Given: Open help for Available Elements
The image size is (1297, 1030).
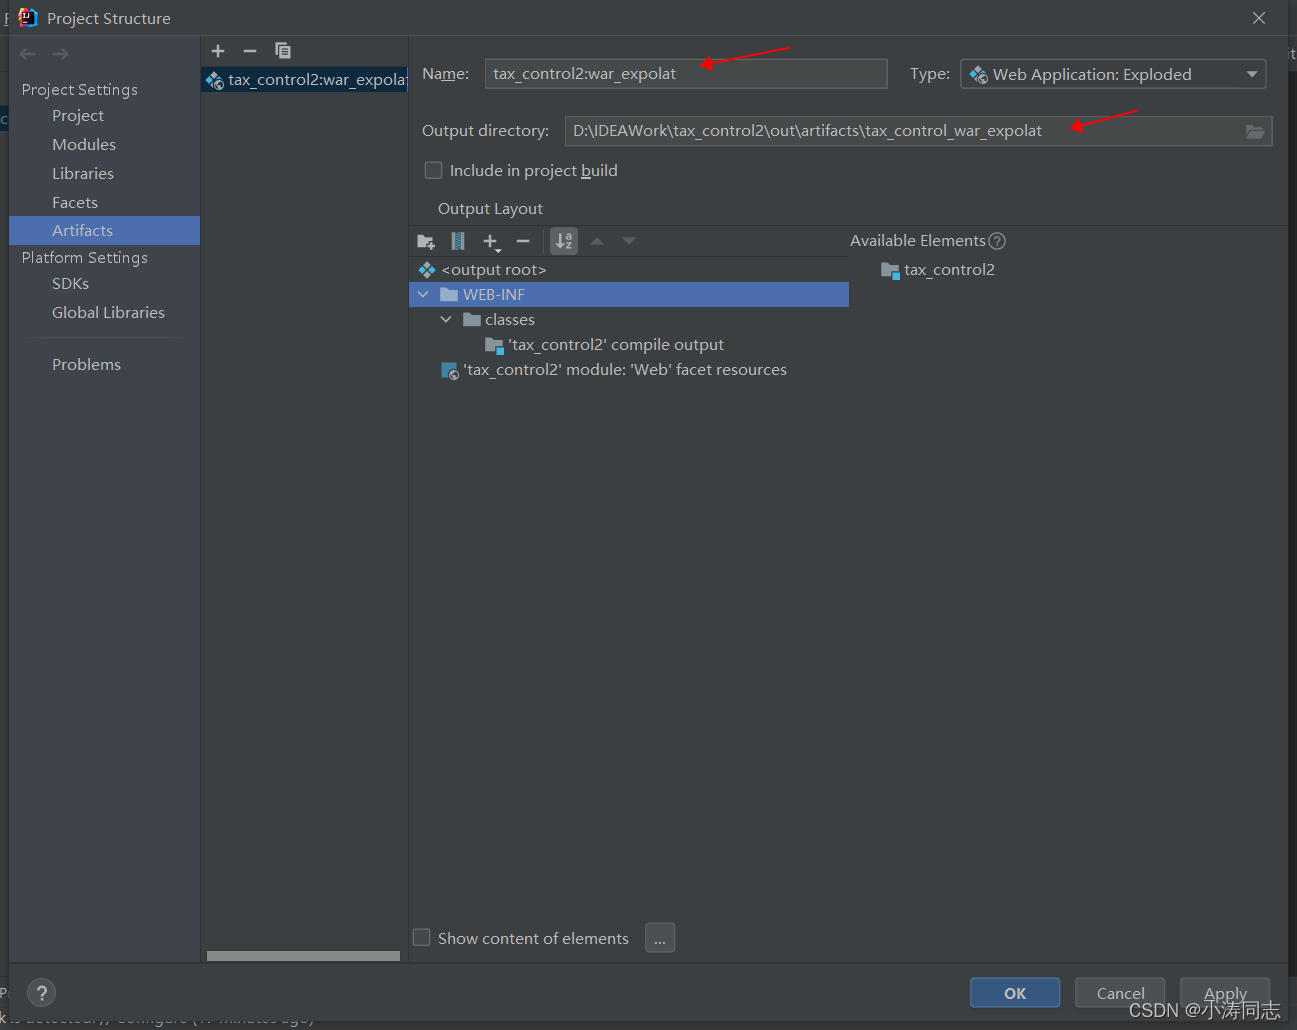Looking at the screenshot, I should [997, 241].
